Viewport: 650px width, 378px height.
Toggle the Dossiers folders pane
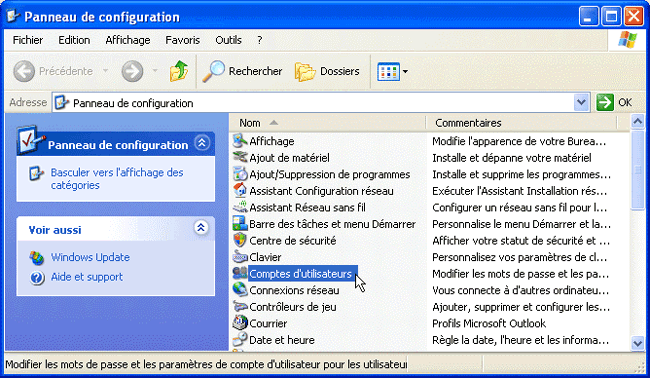click(327, 71)
